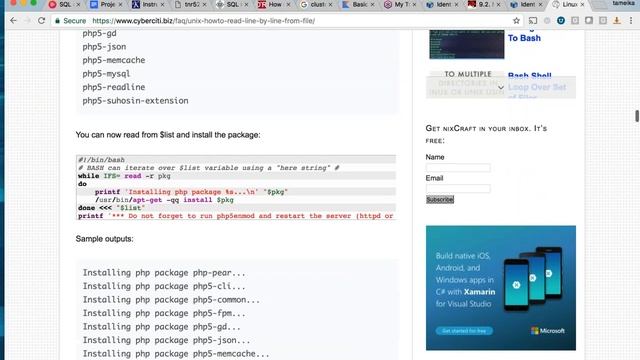This screenshot has width=640, height=360.
Task: Open the Chrome three-dot menu
Action: coord(631,20)
